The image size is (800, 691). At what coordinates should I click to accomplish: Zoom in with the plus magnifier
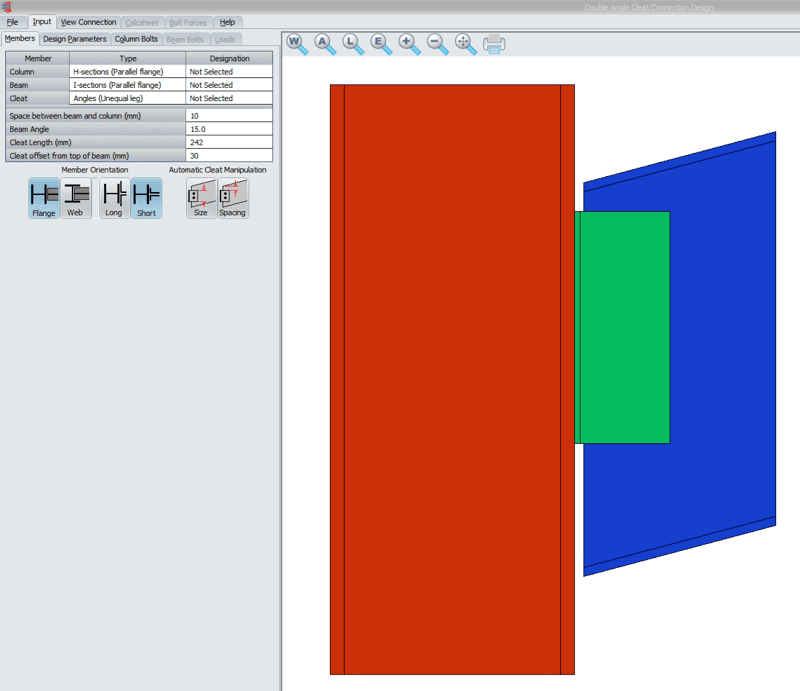(409, 43)
